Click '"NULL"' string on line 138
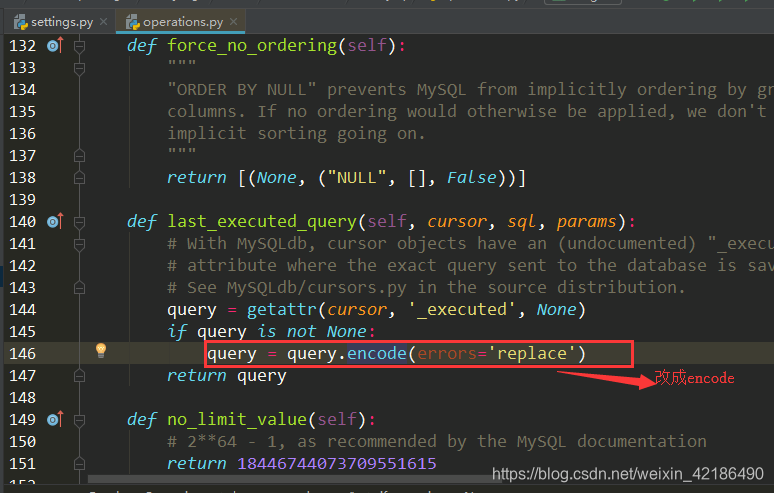 (x=356, y=178)
